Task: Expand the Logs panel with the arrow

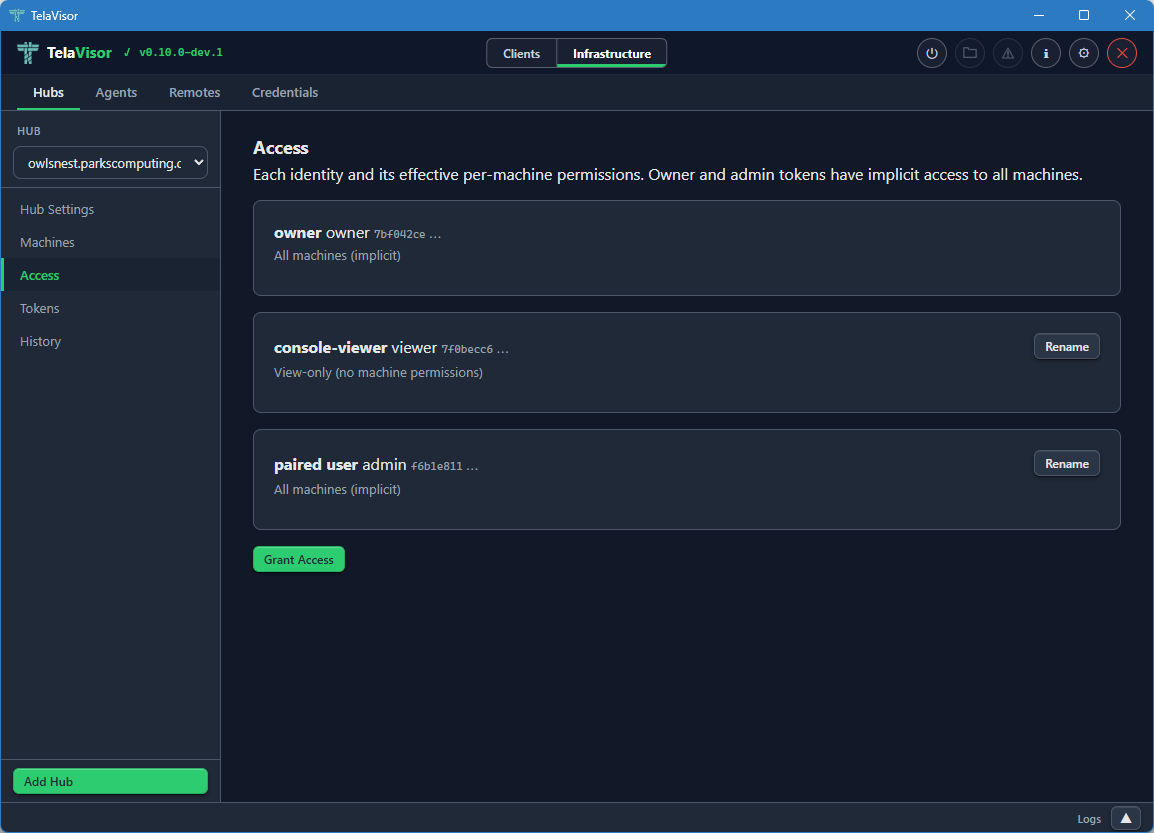Action: pos(1125,818)
